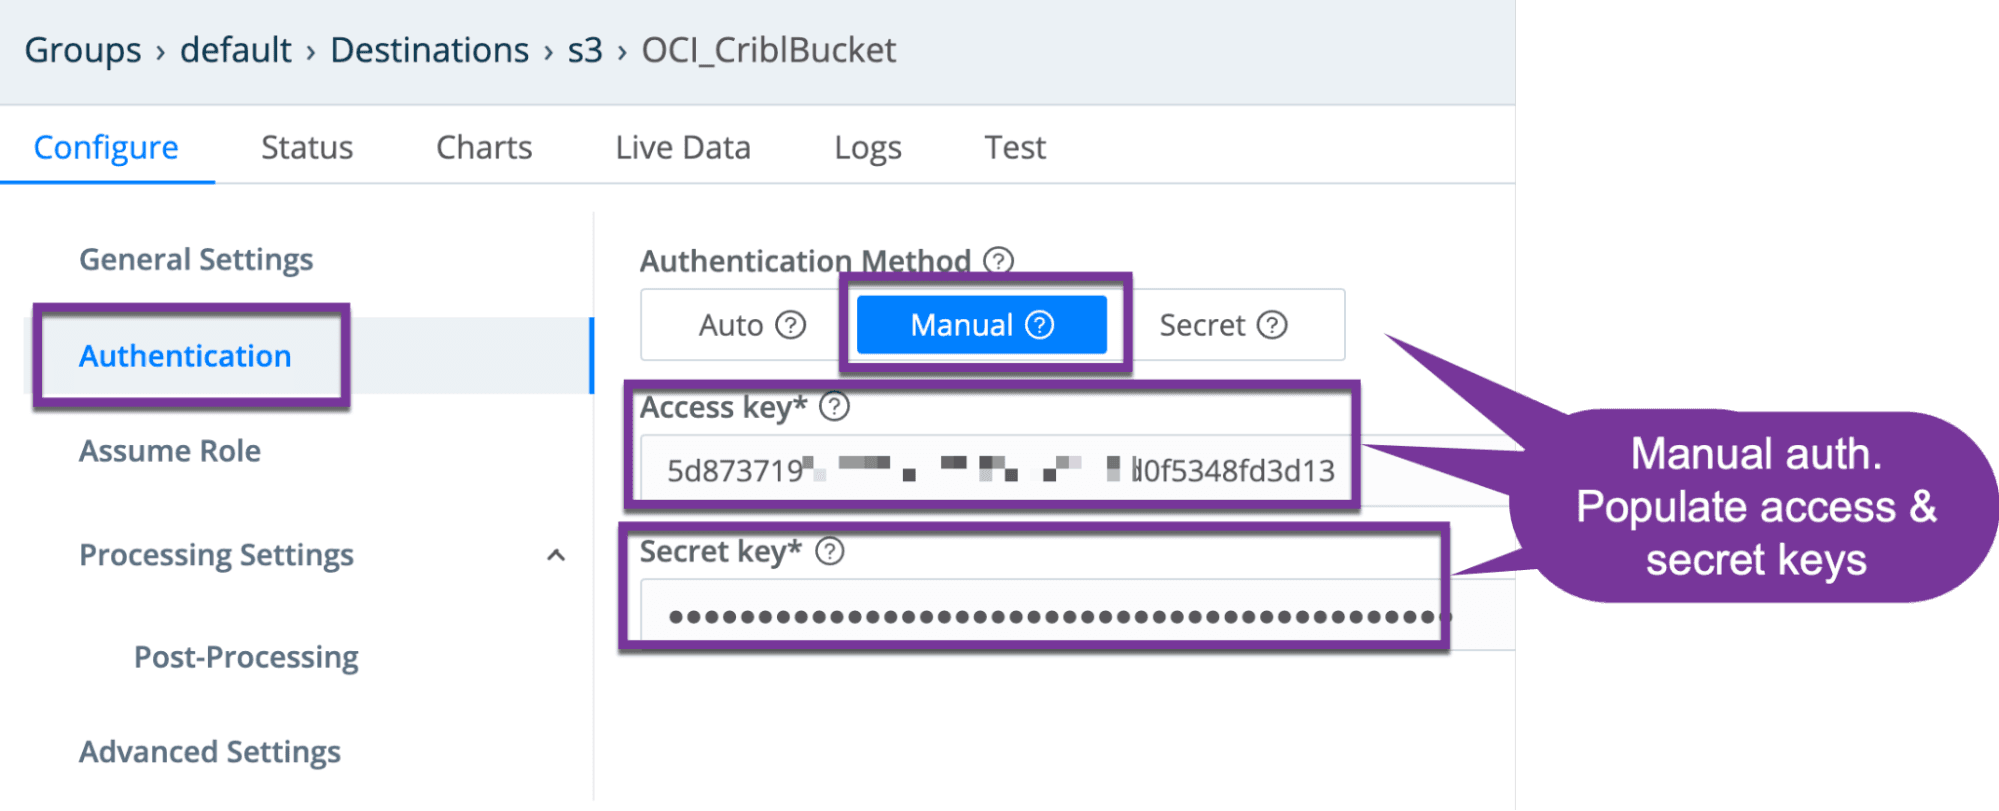Switch to the Status tab

click(x=307, y=148)
